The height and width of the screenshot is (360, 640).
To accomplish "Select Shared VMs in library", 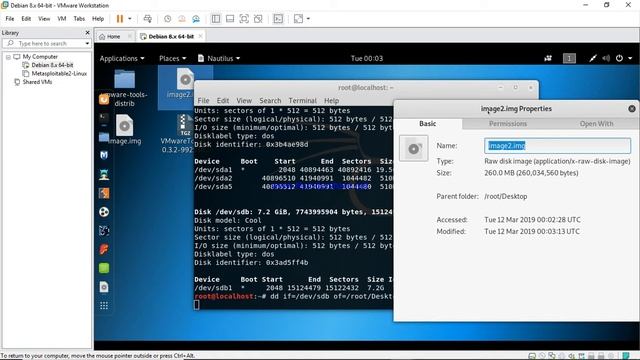I will tap(37, 82).
